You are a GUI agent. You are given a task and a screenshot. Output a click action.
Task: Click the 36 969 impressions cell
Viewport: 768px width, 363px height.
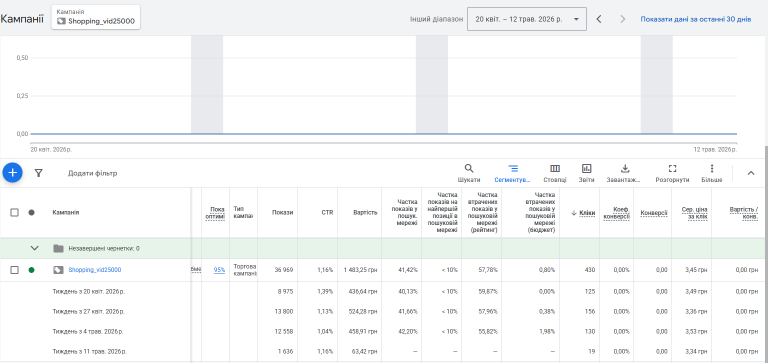pyautogui.click(x=284, y=270)
